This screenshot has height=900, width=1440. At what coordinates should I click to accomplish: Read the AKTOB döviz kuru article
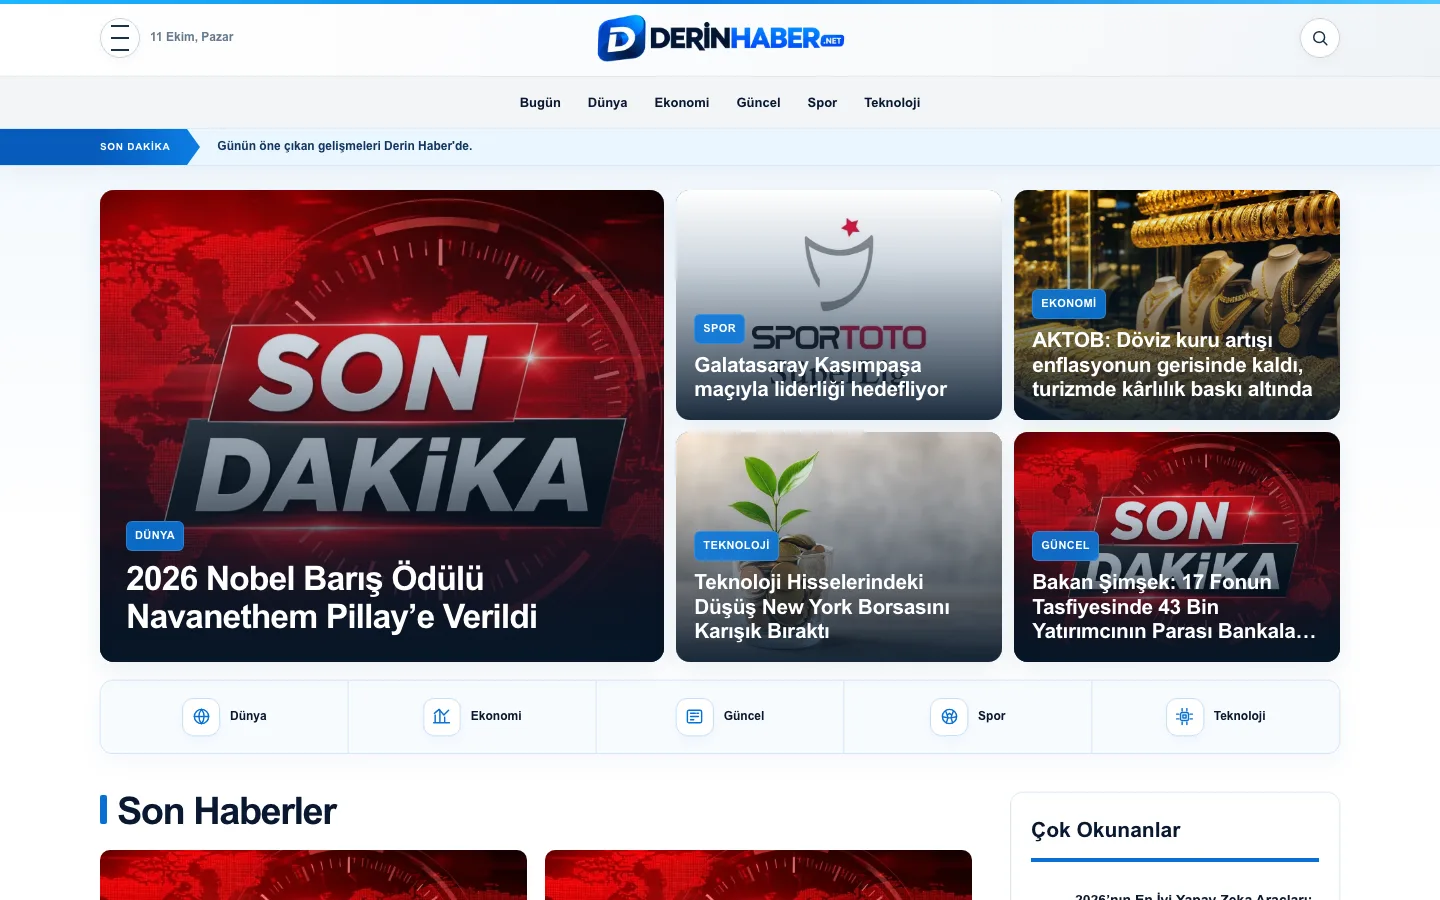pos(1172,365)
